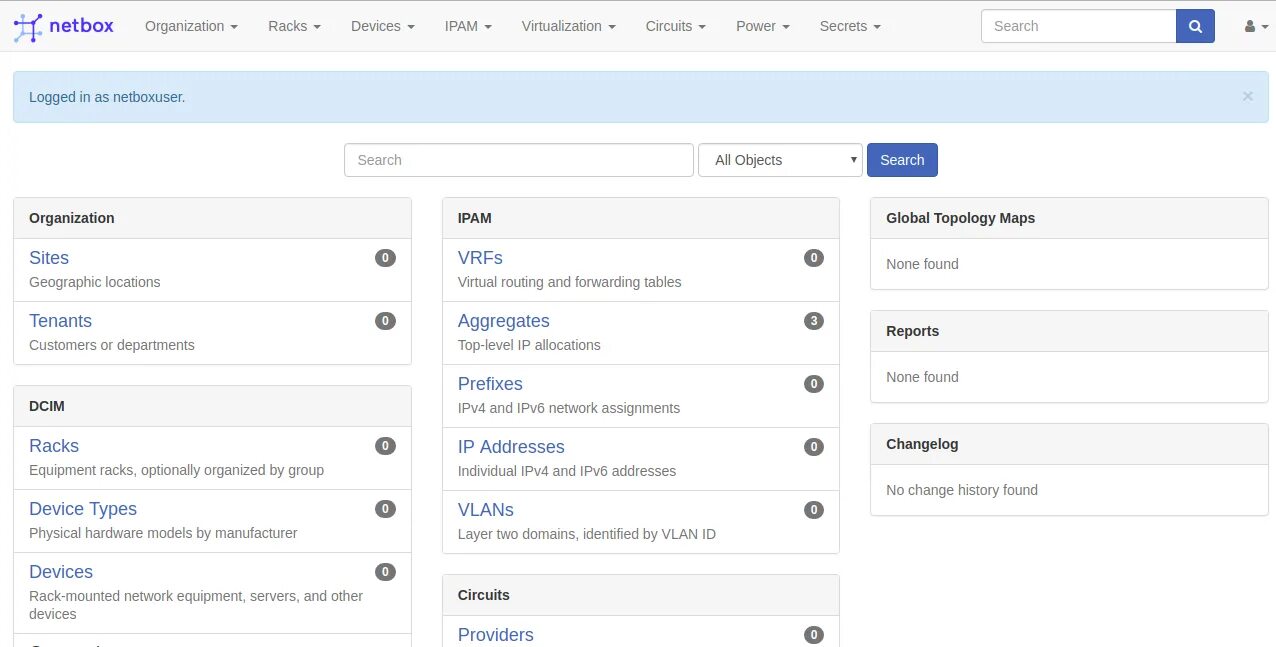Open the Power menu
Viewport: 1276px width, 647px height.
click(x=762, y=26)
